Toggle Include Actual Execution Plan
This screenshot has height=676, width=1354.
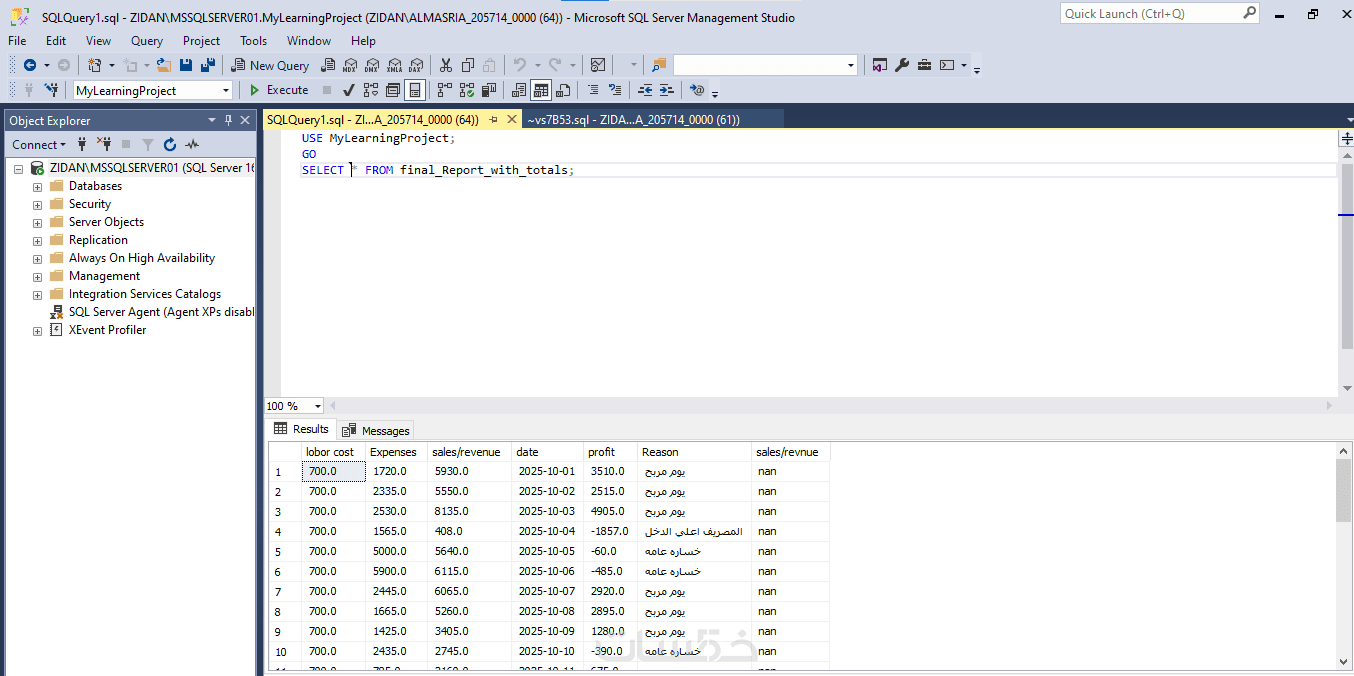coord(445,90)
